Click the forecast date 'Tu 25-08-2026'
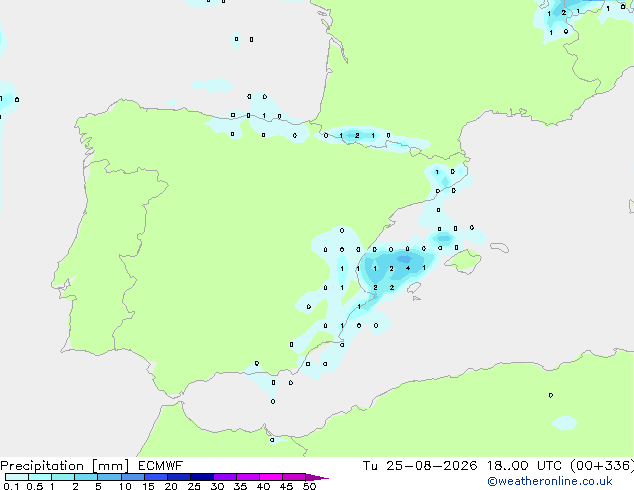 (x=420, y=466)
